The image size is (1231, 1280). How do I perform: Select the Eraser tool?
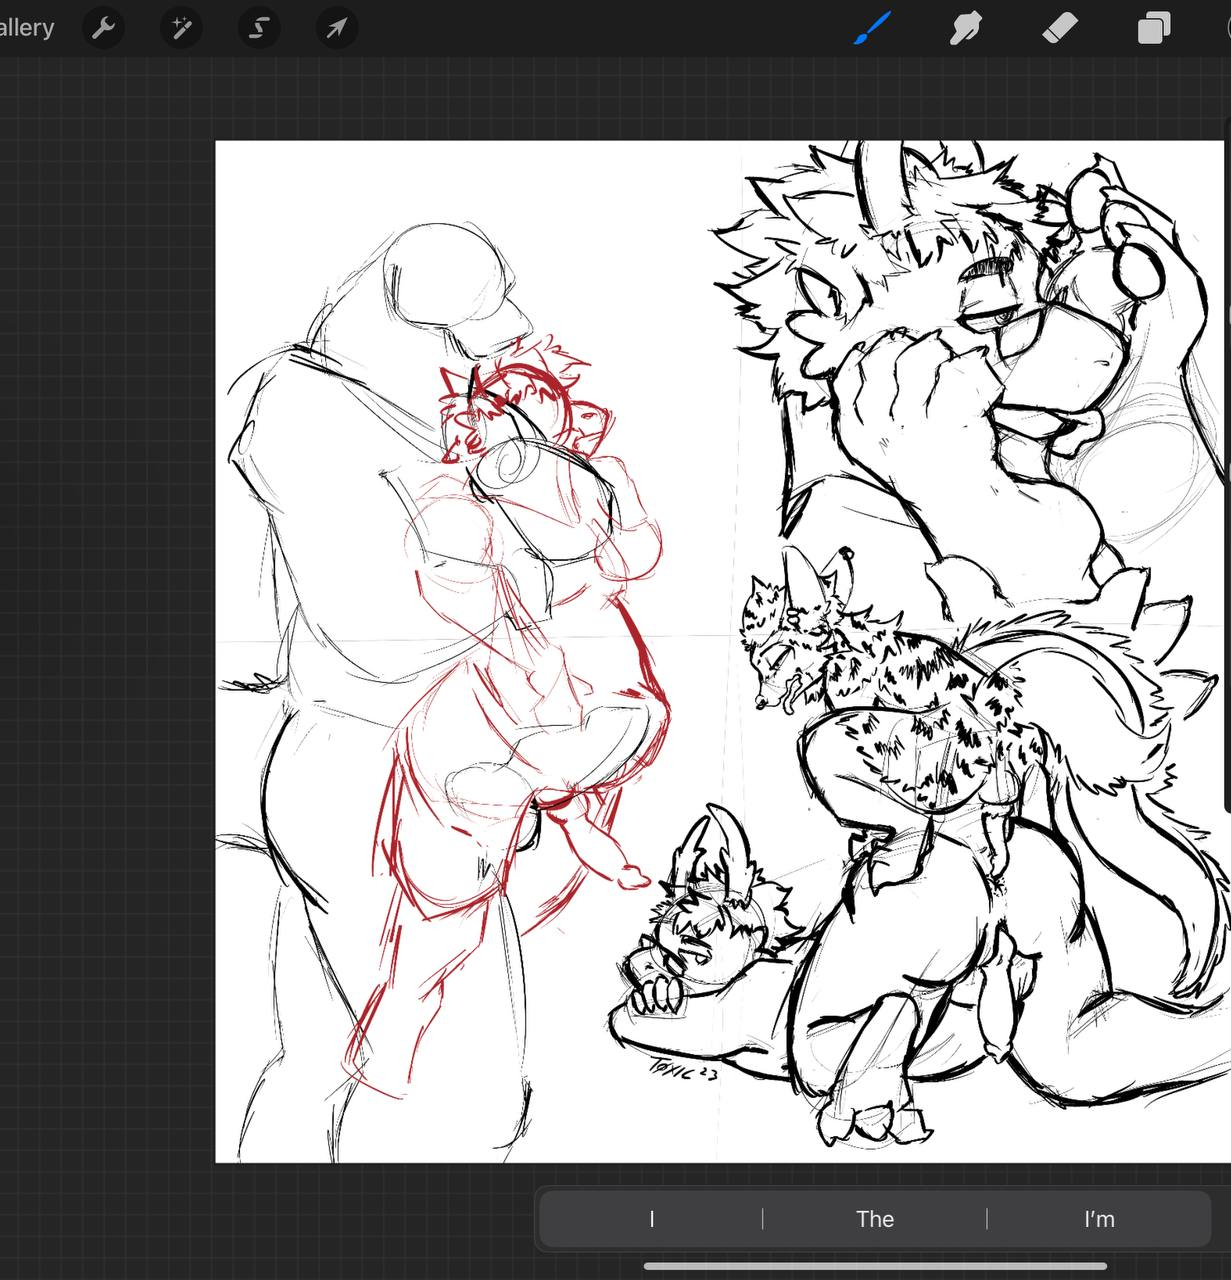[1059, 28]
